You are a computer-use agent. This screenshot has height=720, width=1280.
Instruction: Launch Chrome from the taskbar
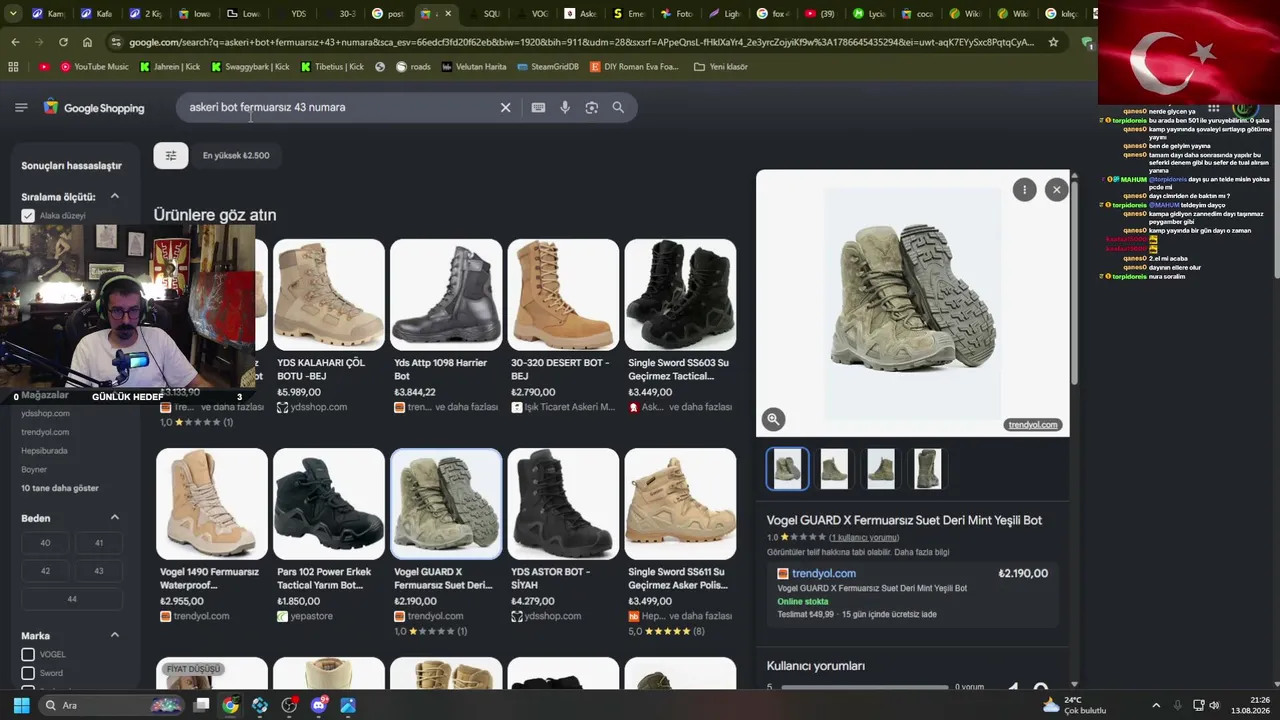(230, 705)
